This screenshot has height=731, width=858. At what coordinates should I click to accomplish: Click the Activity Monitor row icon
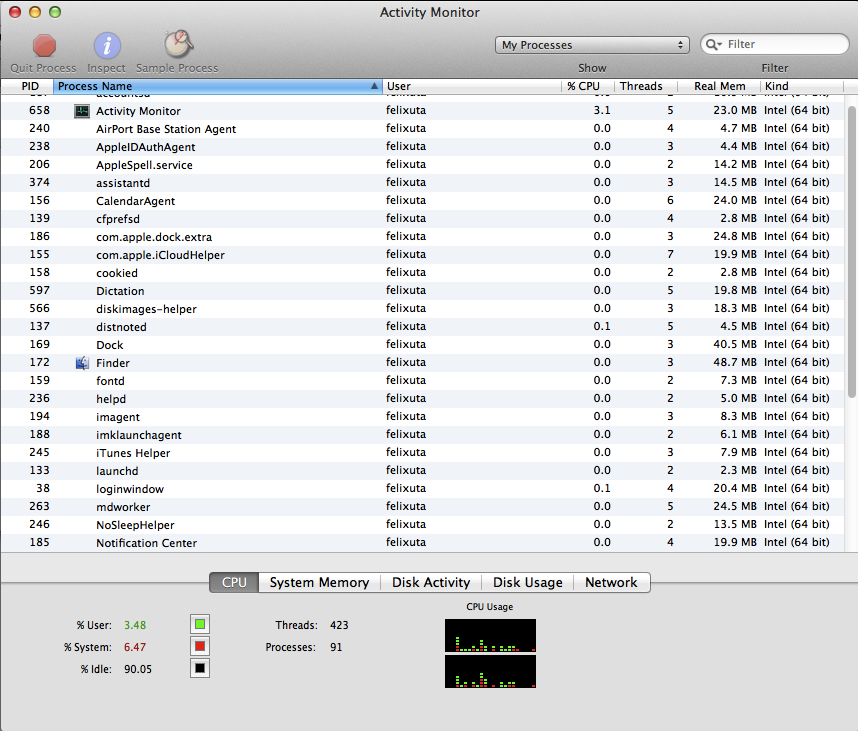click(82, 111)
